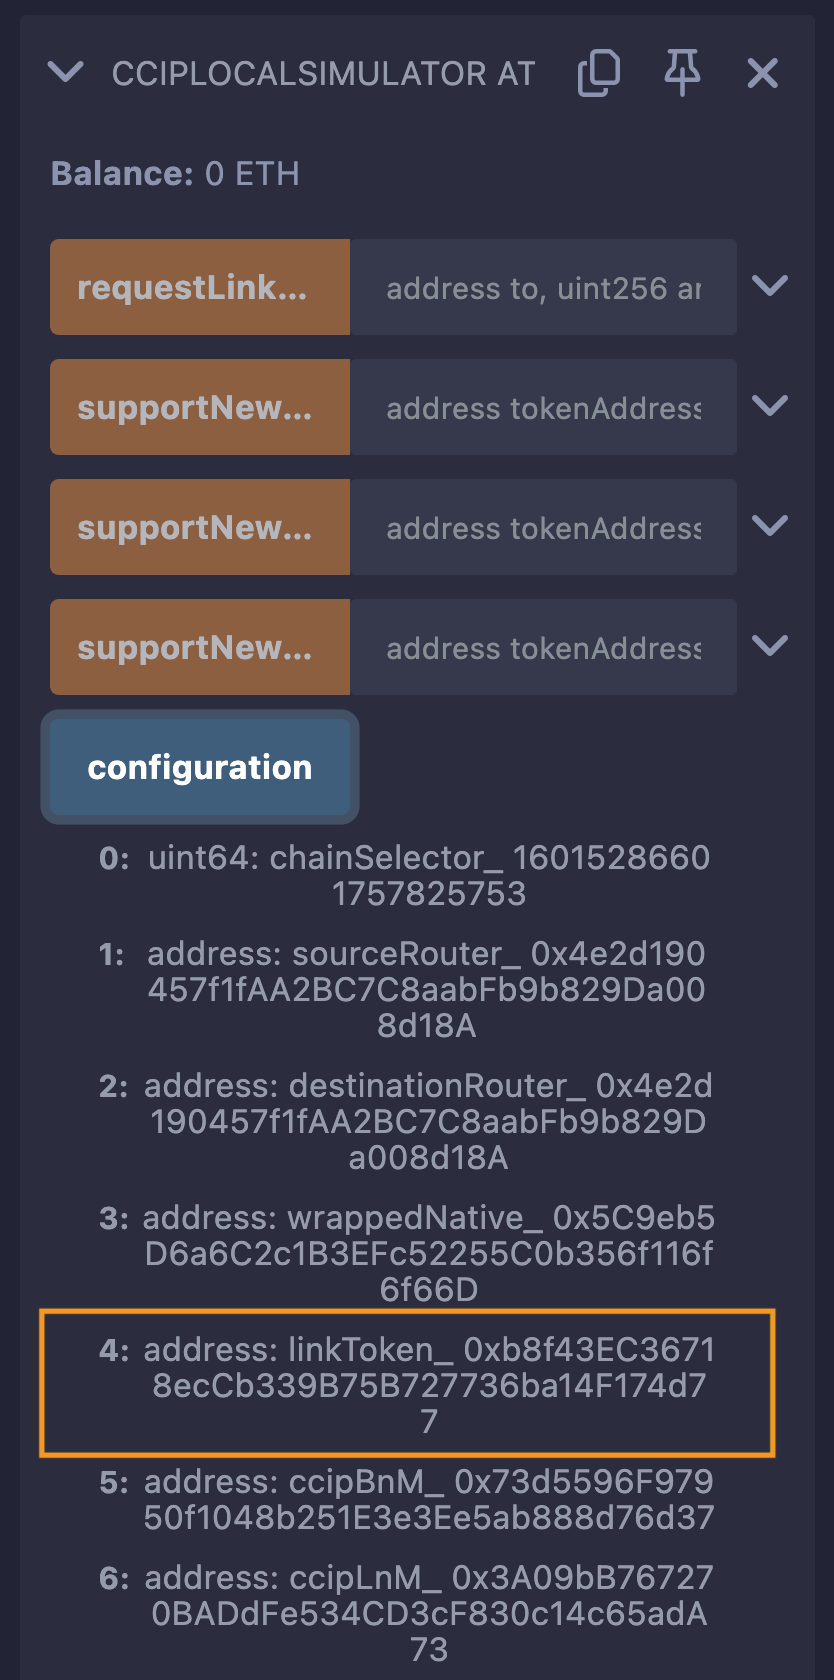Remove the contract with the X icon
Screen dimensions: 834x1680
(x=762, y=73)
